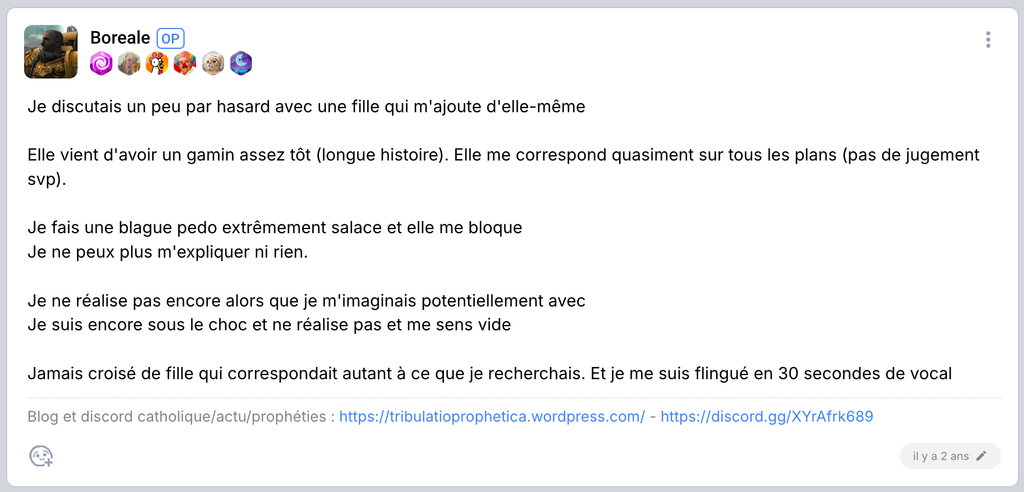This screenshot has height=492, width=1024.
Task: Click the blonde-haired person badge
Action: (129, 64)
